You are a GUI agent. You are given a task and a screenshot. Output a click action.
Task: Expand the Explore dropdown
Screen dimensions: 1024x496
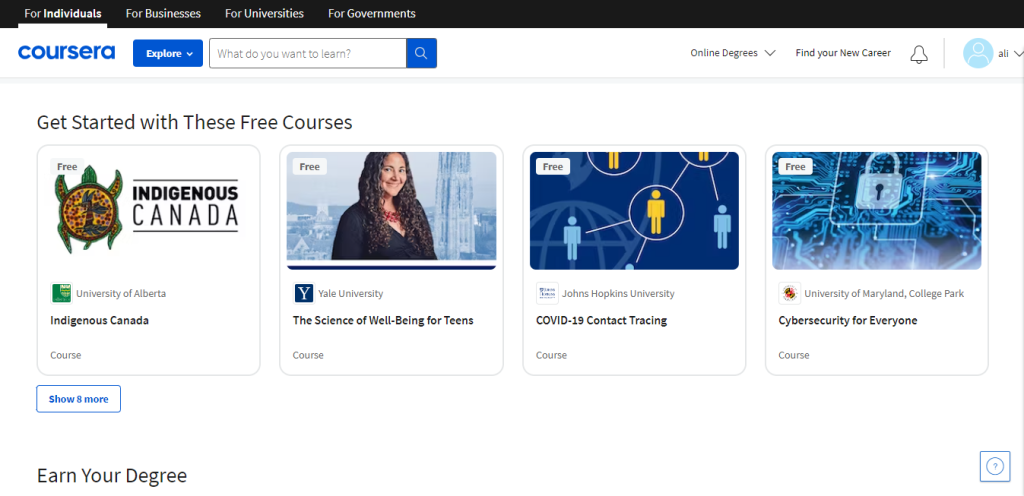coord(168,53)
